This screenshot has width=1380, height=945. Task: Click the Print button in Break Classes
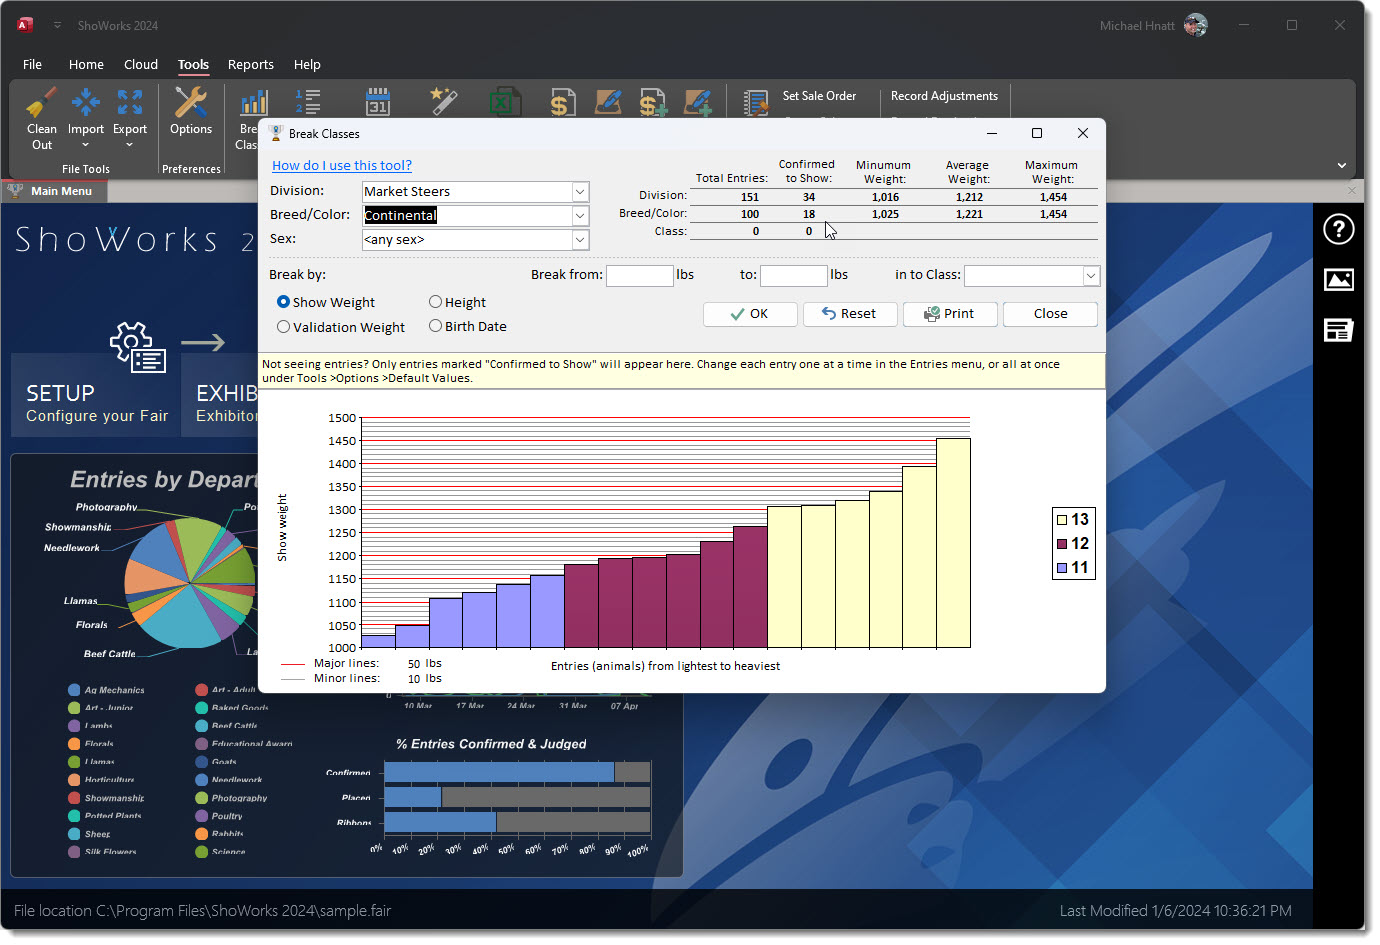[x=950, y=314]
